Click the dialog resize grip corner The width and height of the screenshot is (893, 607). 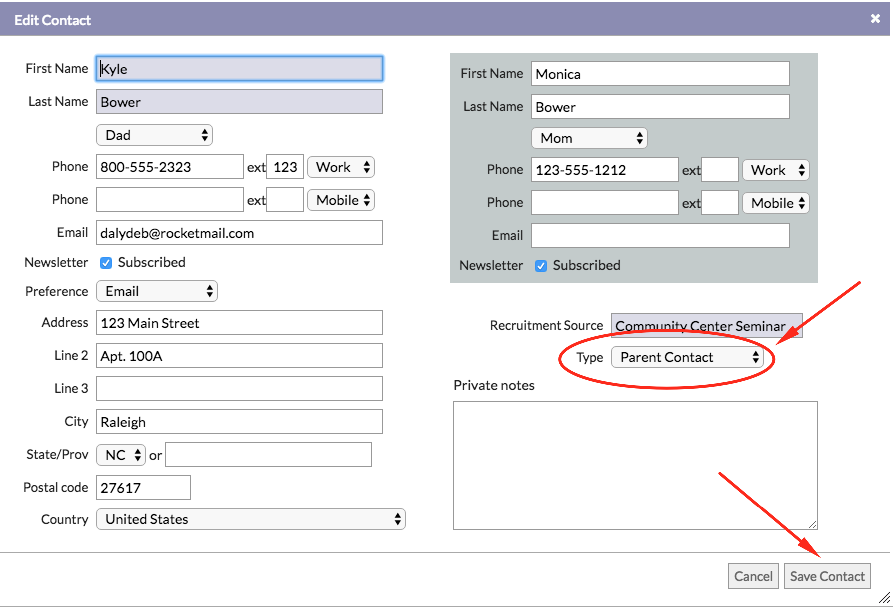884,598
